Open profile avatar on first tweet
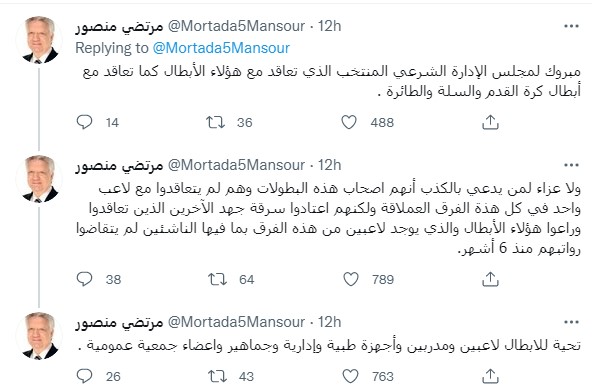 tap(39, 39)
